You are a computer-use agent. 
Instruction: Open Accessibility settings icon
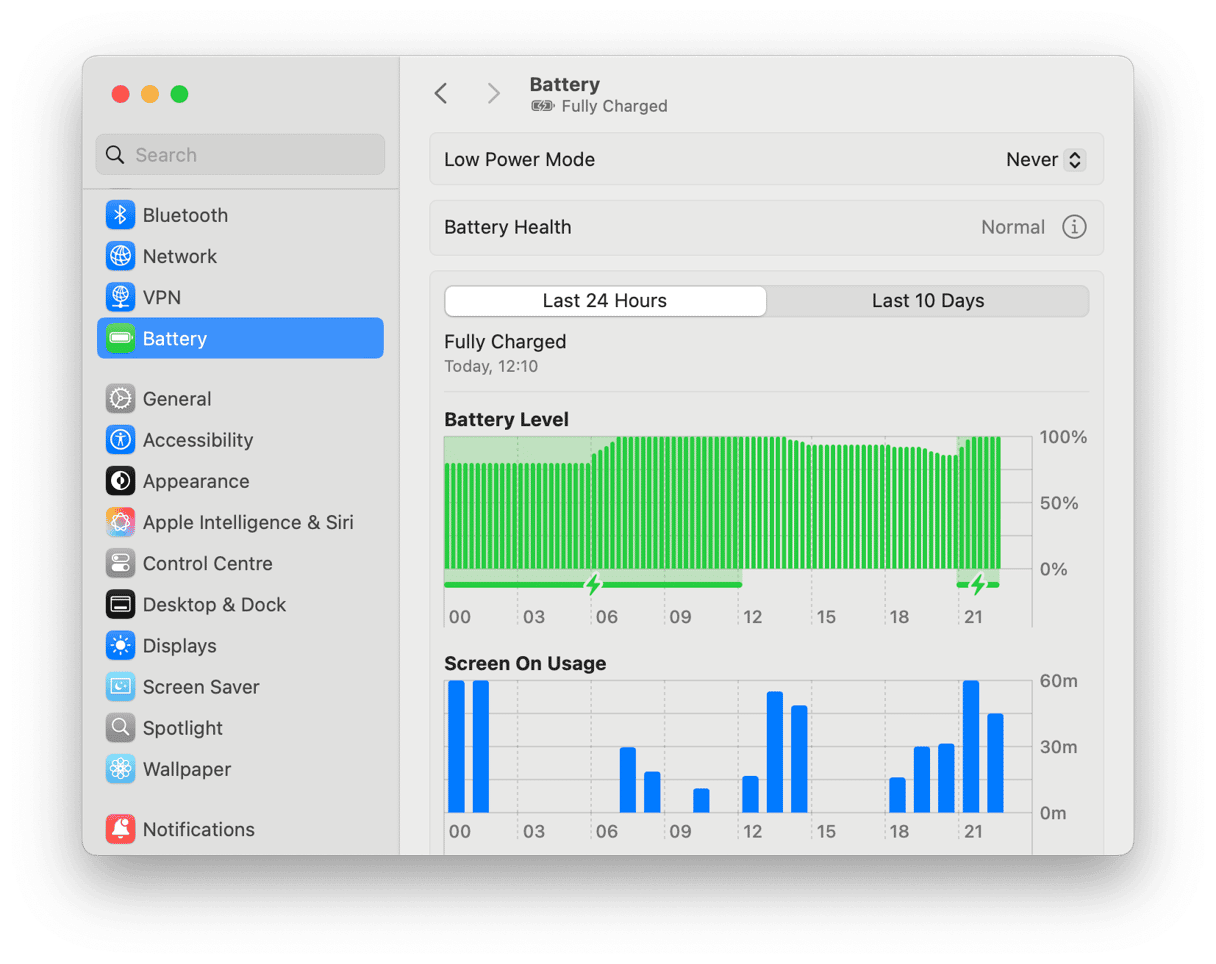(x=121, y=440)
